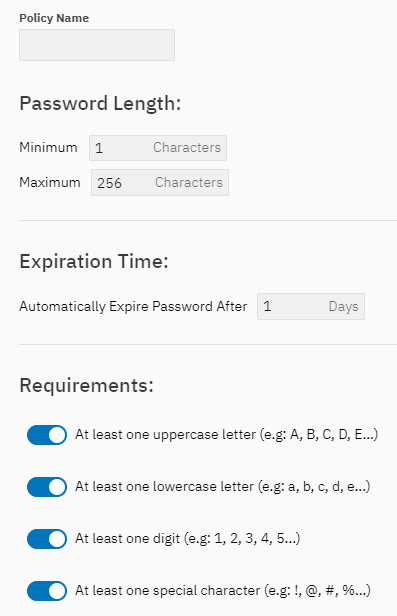The height and width of the screenshot is (616, 397).
Task: Toggle the special character requirement switch
Action: pyautogui.click(x=47, y=591)
